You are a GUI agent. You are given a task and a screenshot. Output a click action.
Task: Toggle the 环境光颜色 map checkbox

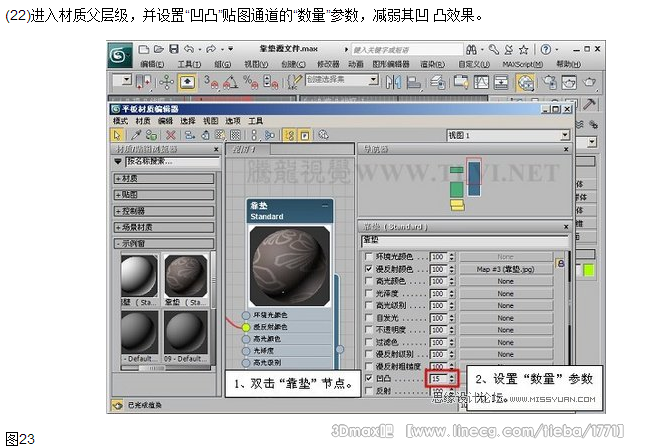(368, 256)
